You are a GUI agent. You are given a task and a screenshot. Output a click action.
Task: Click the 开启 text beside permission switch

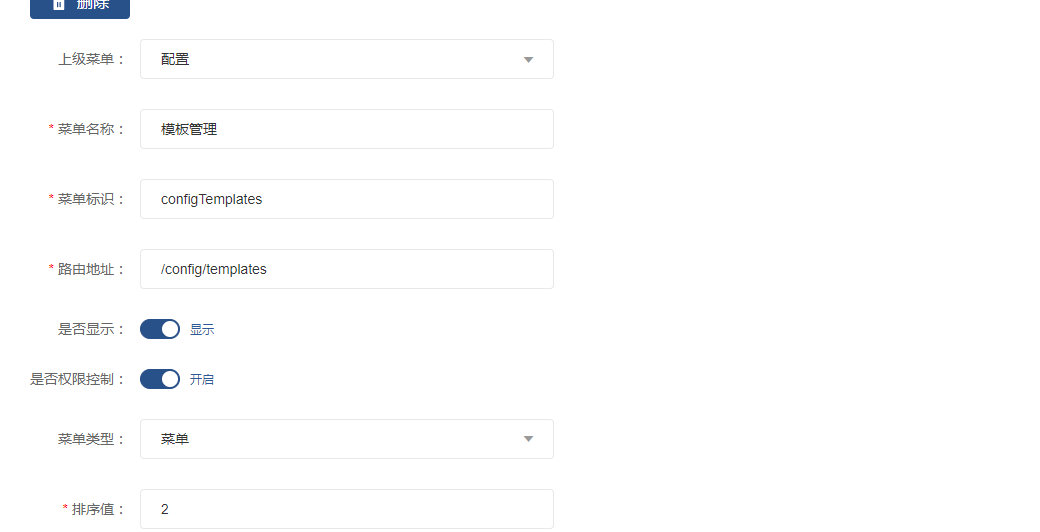coord(202,379)
